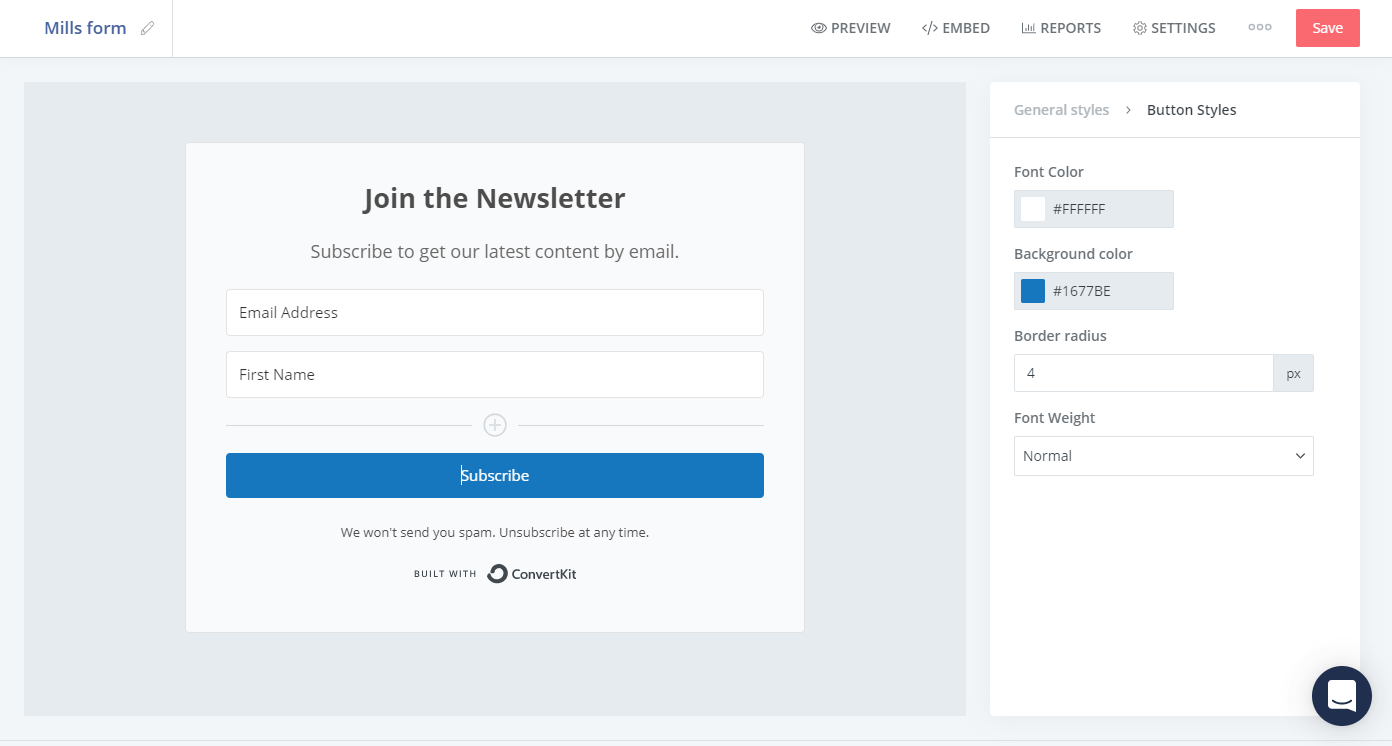The image size is (1392, 746).
Task: Click the pencil icon beside Mills form
Action: (x=148, y=28)
